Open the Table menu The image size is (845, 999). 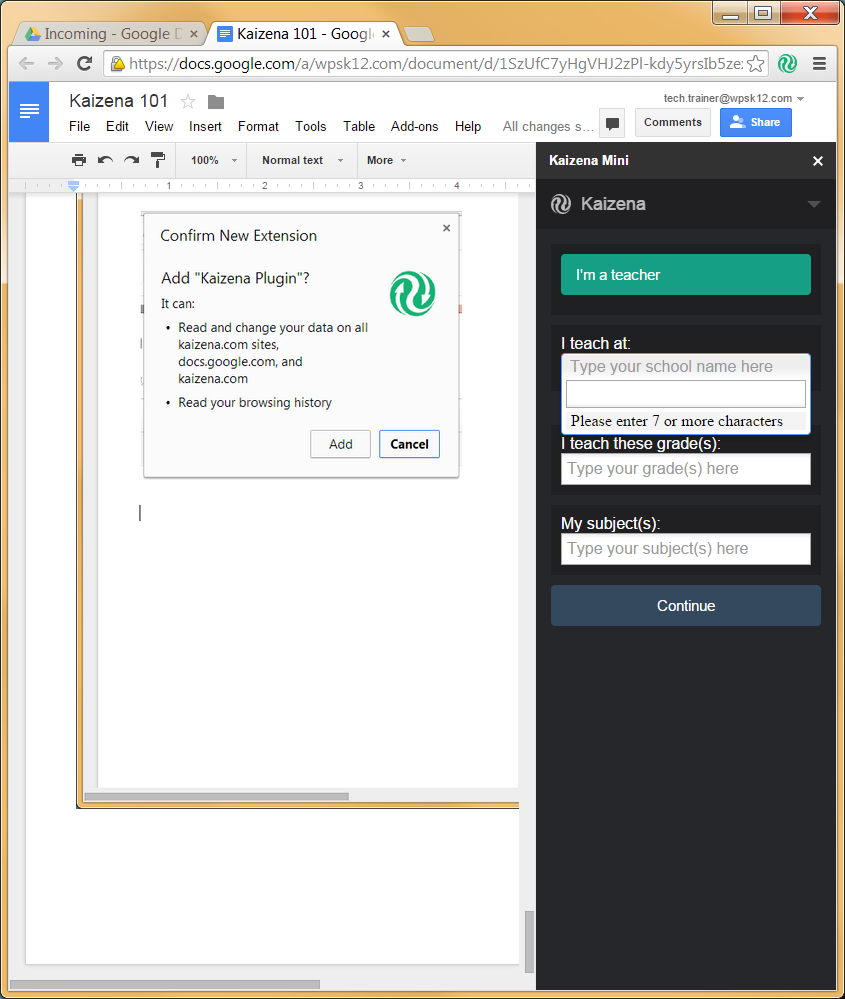tap(359, 127)
